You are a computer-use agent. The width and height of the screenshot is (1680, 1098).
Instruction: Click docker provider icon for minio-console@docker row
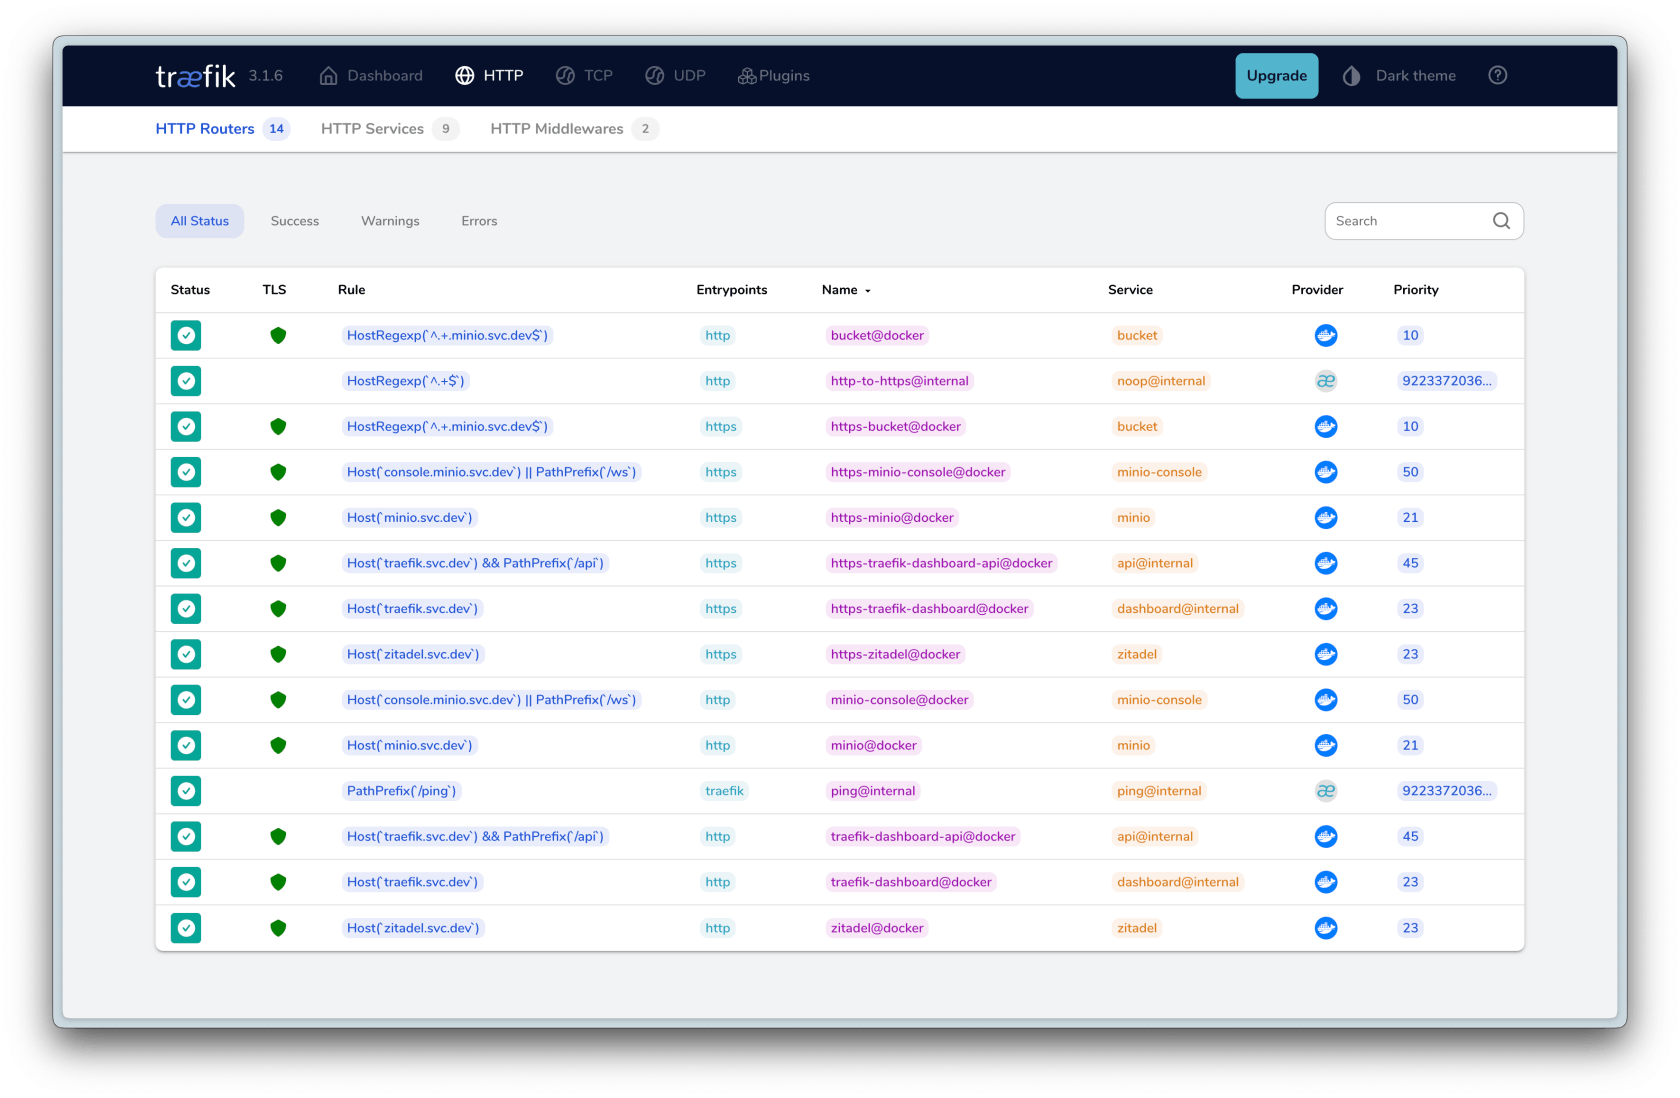(1326, 700)
